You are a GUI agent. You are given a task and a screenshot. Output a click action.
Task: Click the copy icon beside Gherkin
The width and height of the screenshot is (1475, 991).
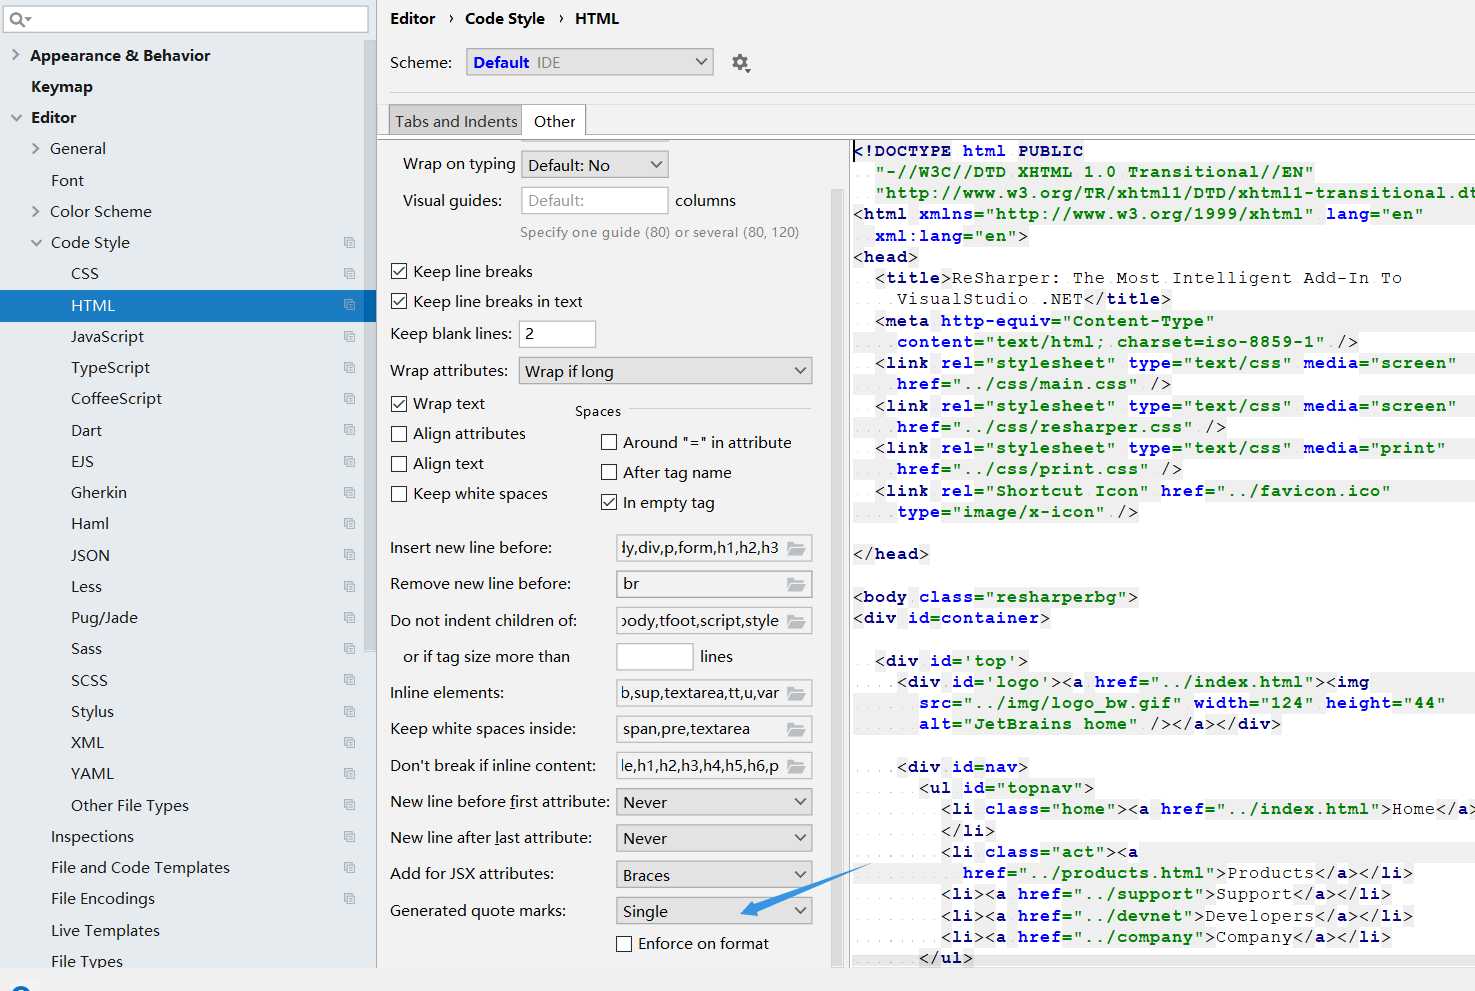tap(349, 492)
